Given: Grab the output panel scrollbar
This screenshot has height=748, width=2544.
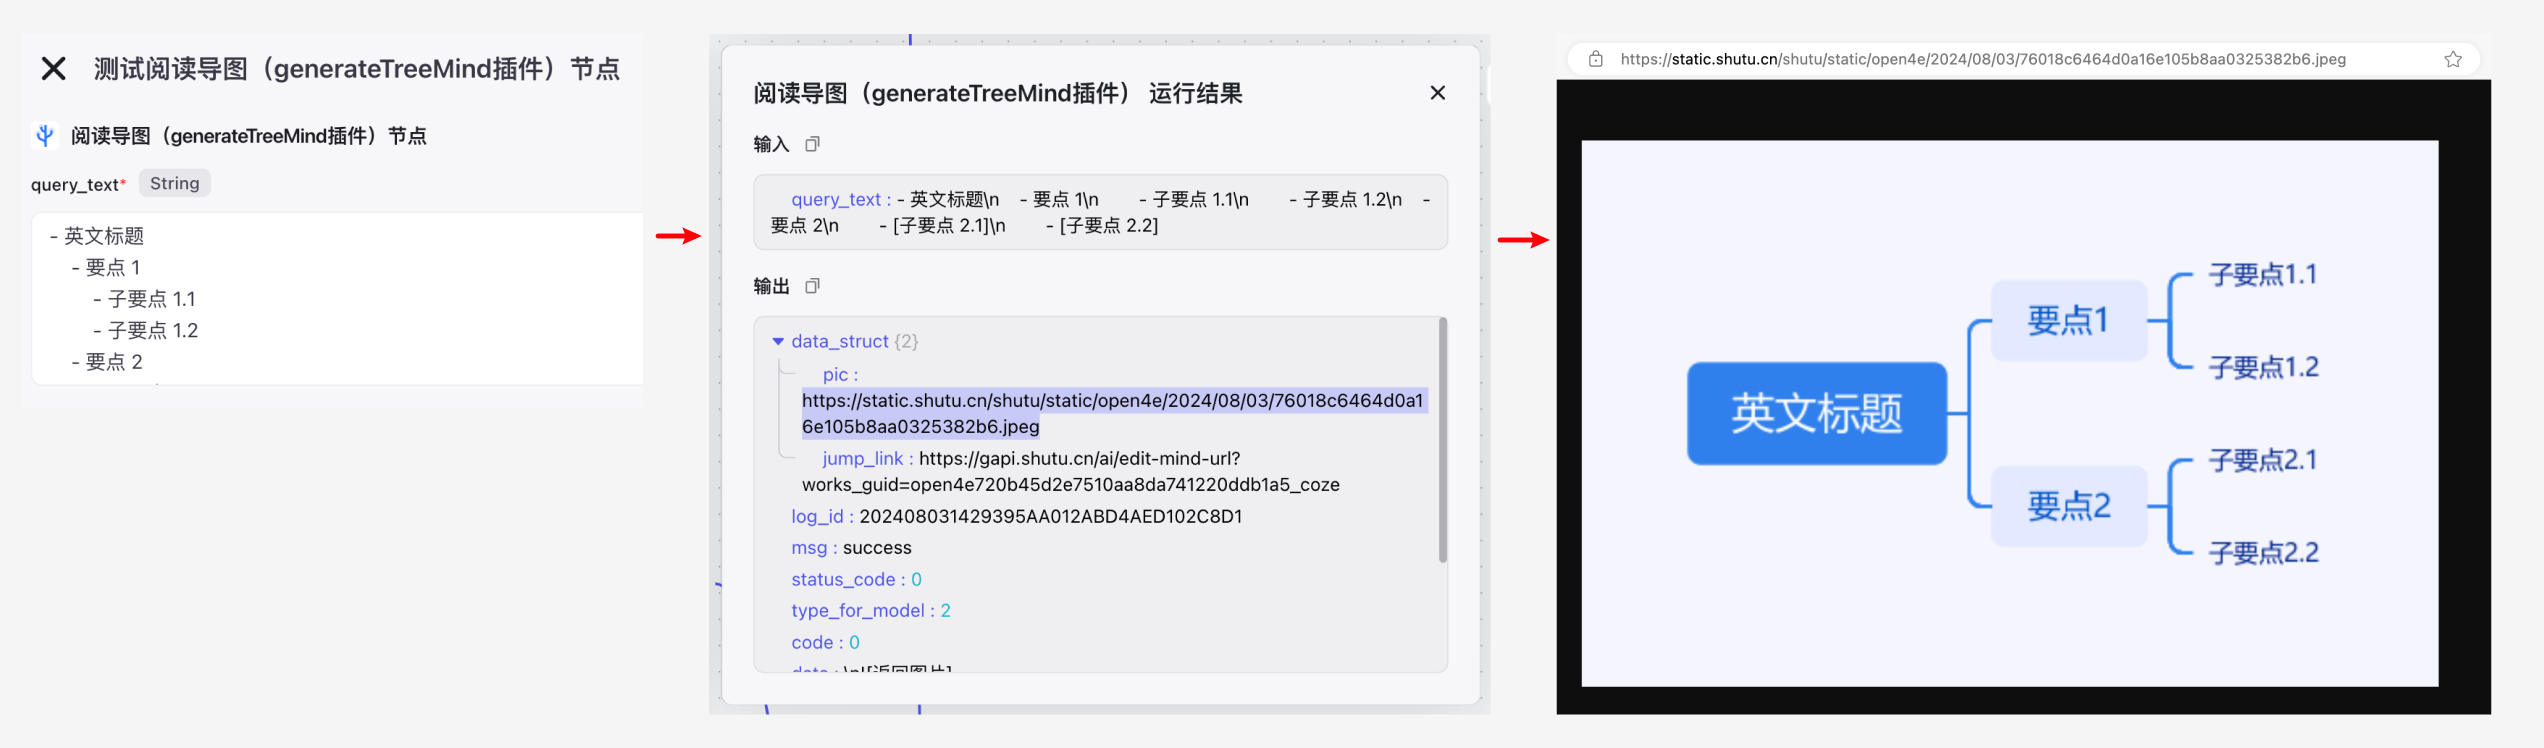Looking at the screenshot, I should pos(1442,440).
